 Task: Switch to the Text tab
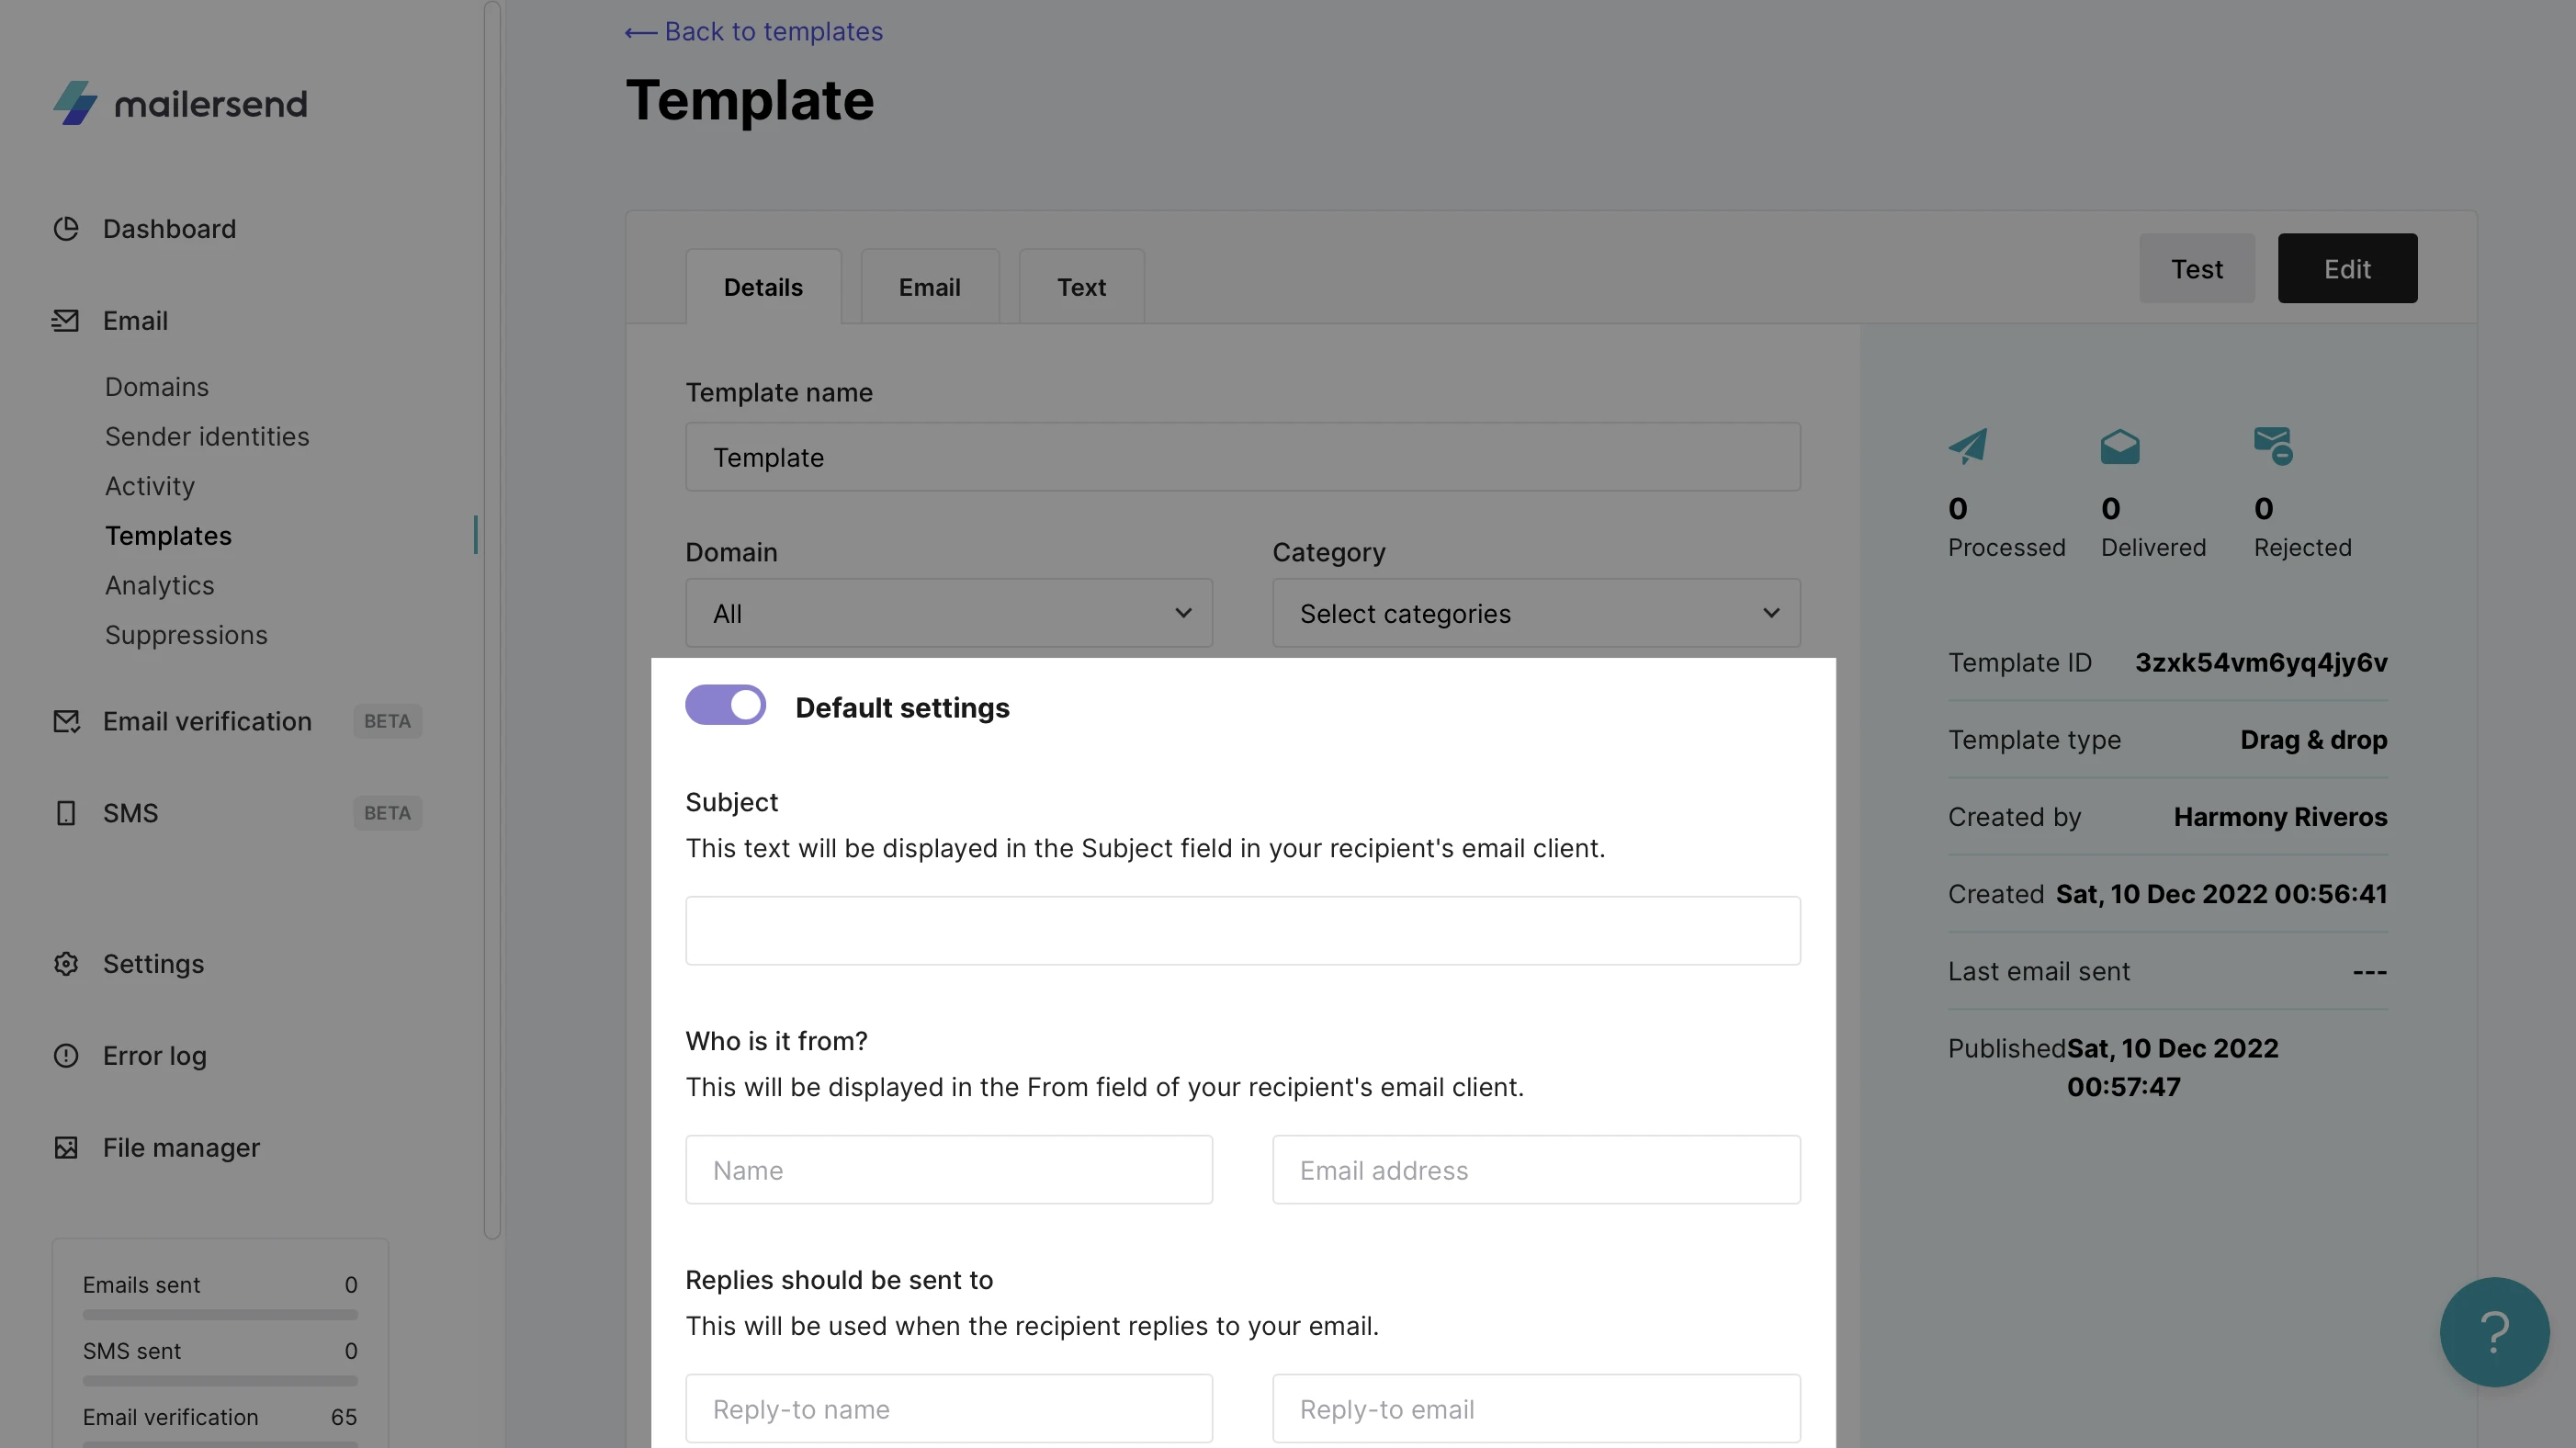(1081, 288)
